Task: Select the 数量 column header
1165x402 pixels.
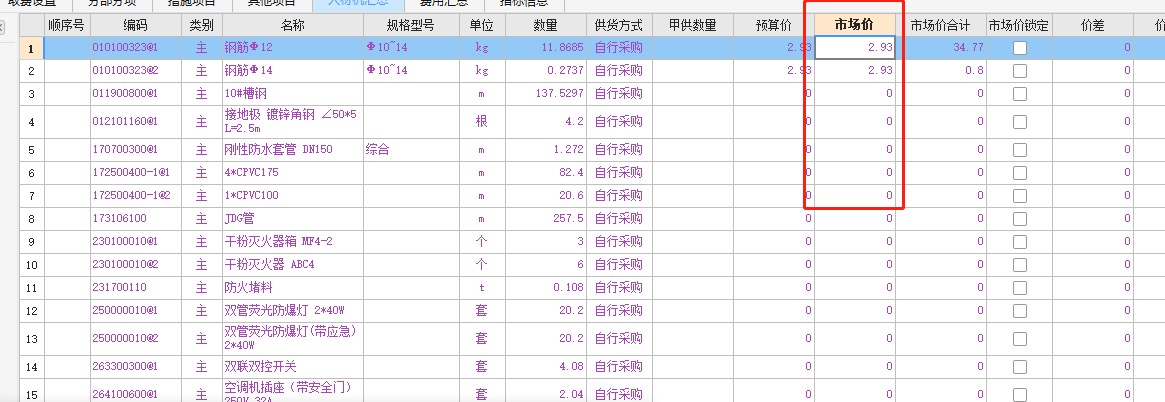Action: 545,26
